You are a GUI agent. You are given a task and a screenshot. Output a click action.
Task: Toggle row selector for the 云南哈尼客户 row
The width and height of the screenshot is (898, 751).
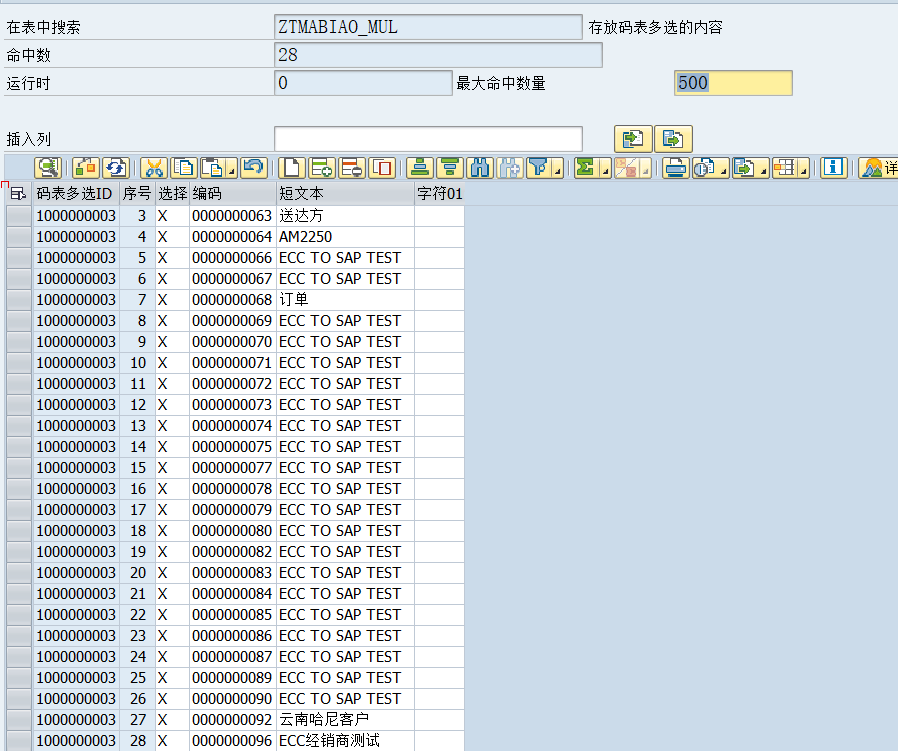(19, 720)
